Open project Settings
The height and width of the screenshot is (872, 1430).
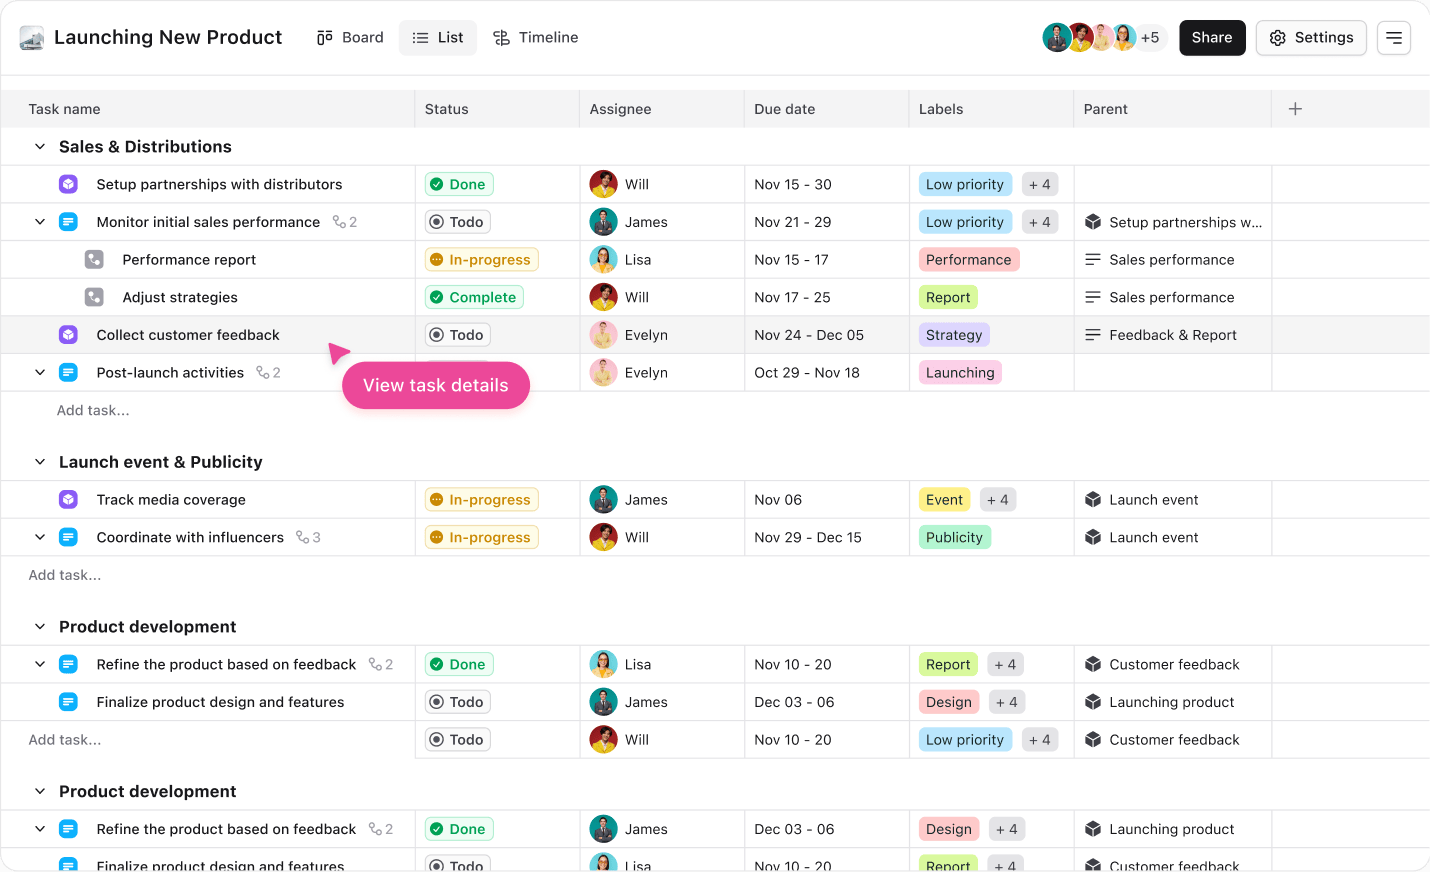[1311, 38]
